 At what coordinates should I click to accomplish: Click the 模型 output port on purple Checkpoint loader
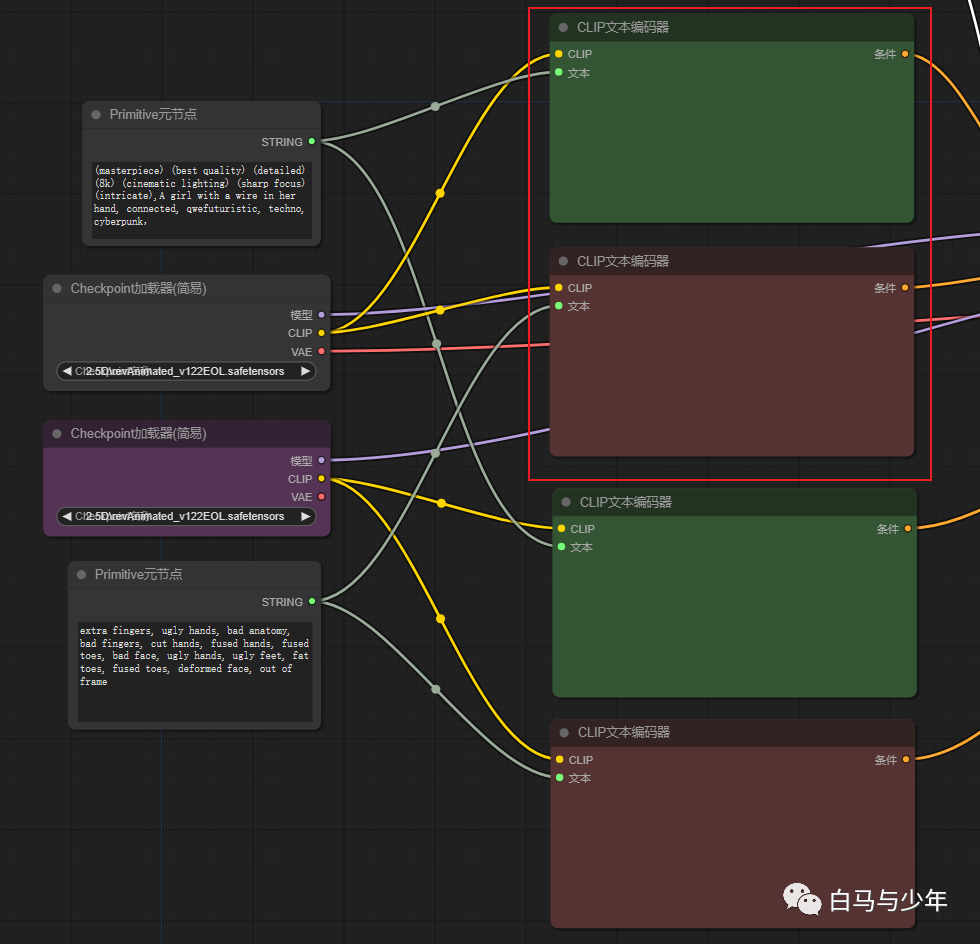(x=321, y=461)
